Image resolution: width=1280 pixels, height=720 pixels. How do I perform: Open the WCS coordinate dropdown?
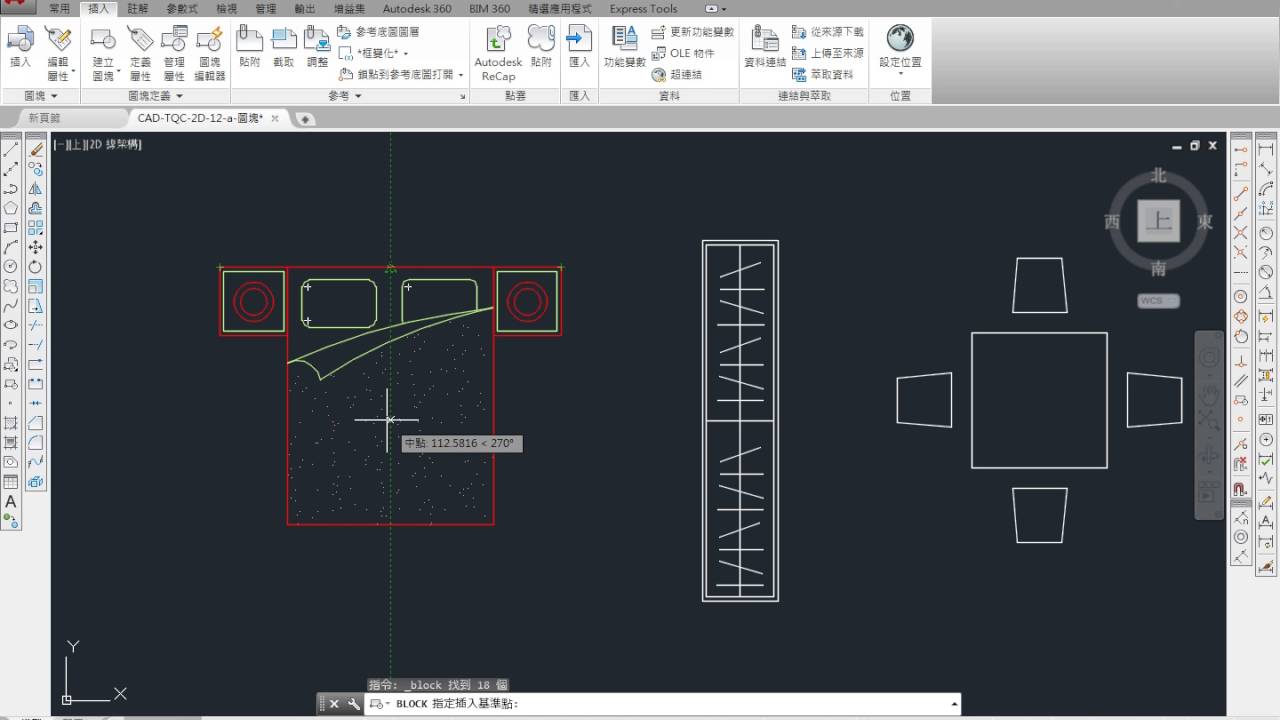click(x=1158, y=300)
